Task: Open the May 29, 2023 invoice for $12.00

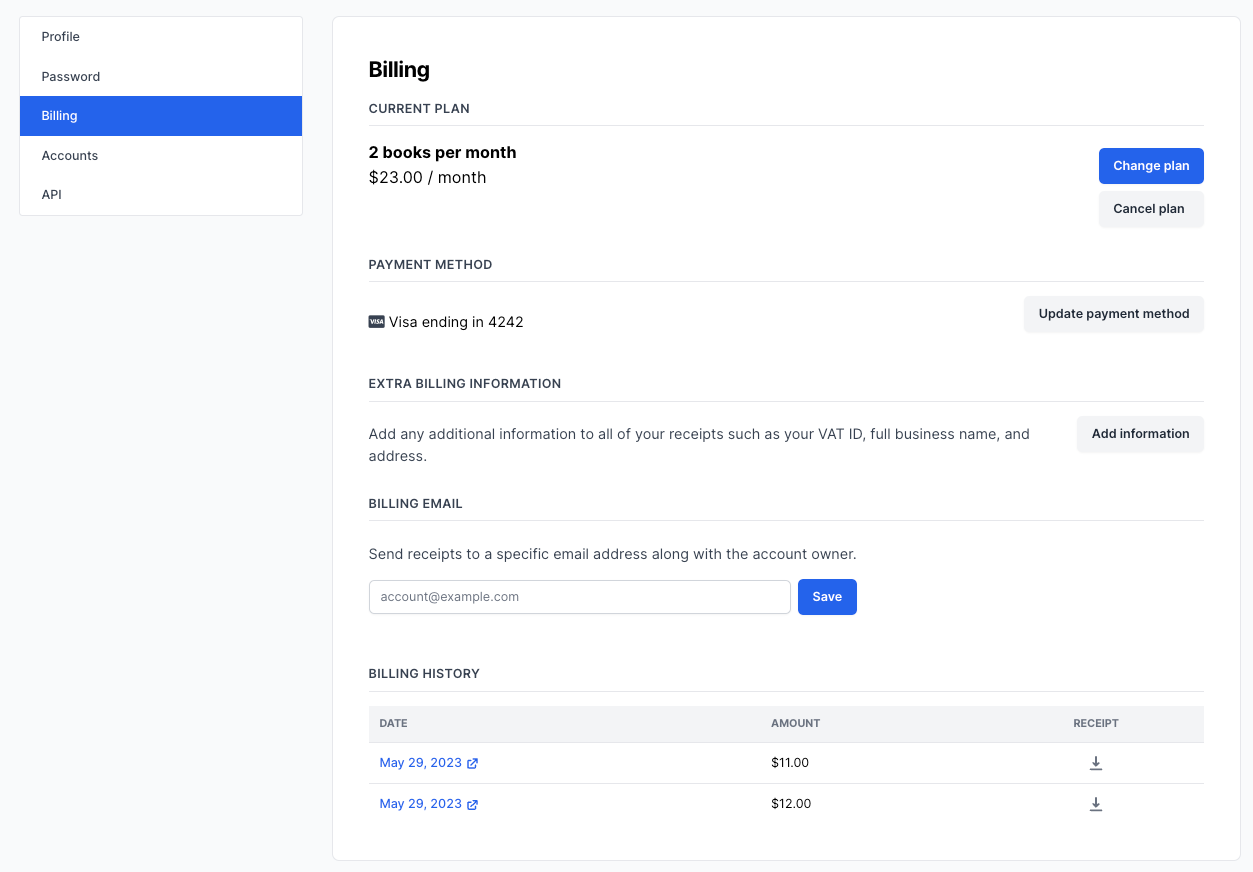Action: click(421, 804)
